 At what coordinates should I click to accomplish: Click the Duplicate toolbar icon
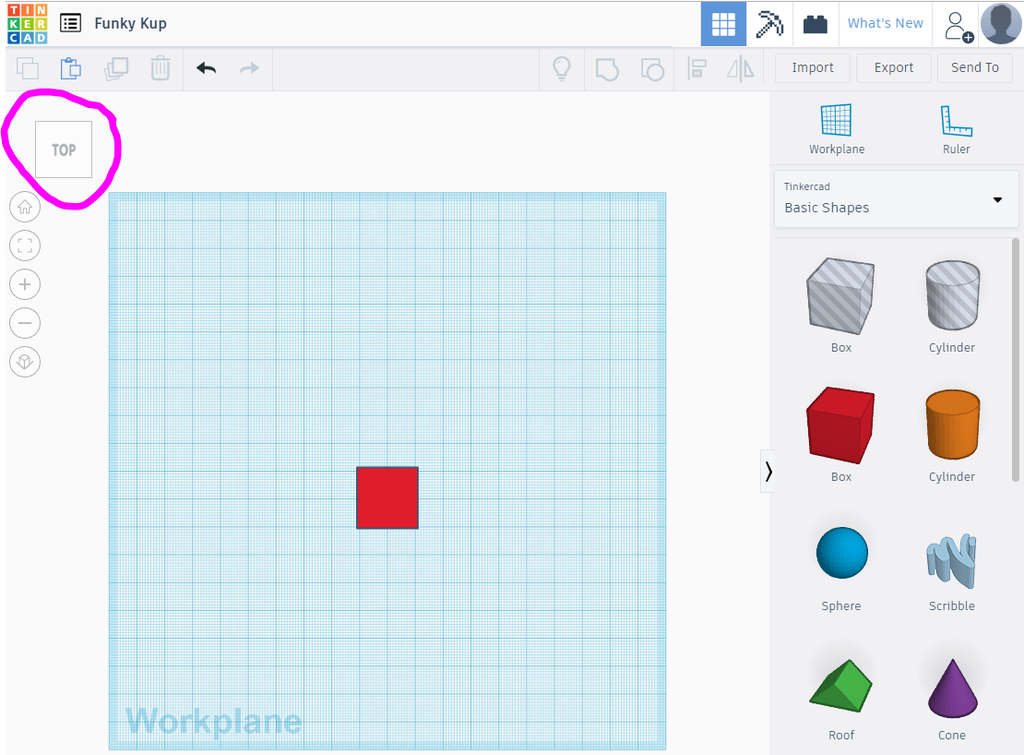(x=116, y=68)
